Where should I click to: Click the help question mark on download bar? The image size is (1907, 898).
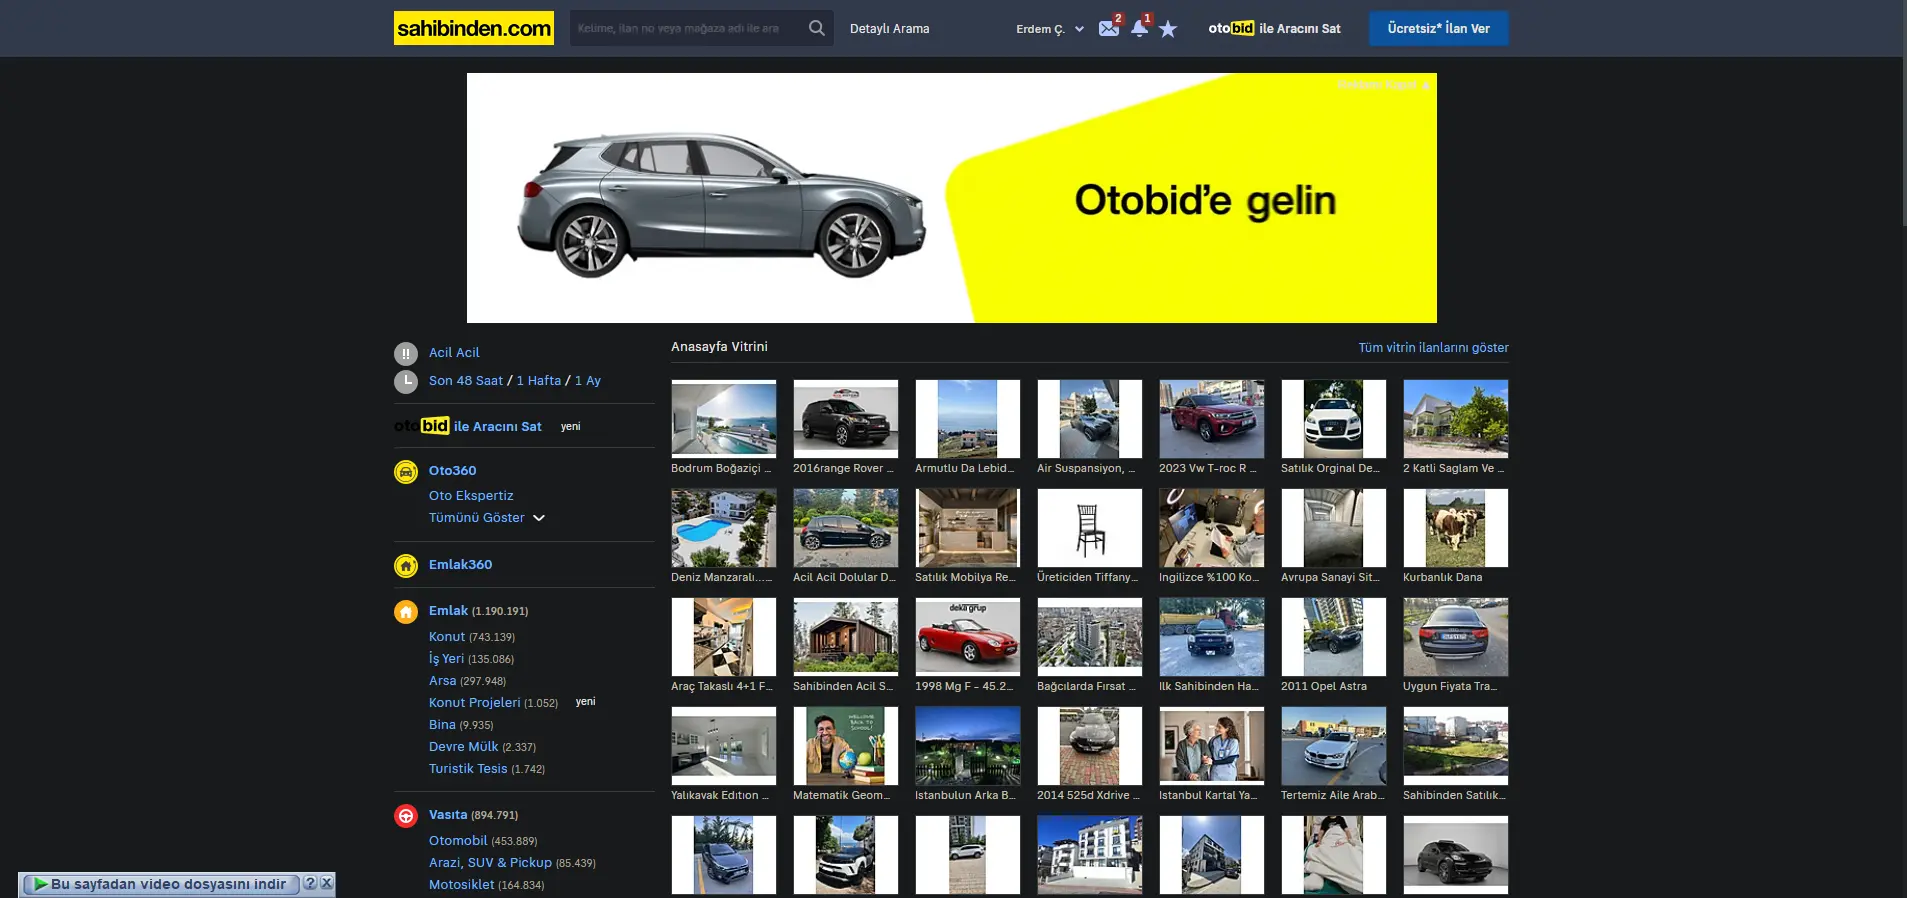pos(310,884)
